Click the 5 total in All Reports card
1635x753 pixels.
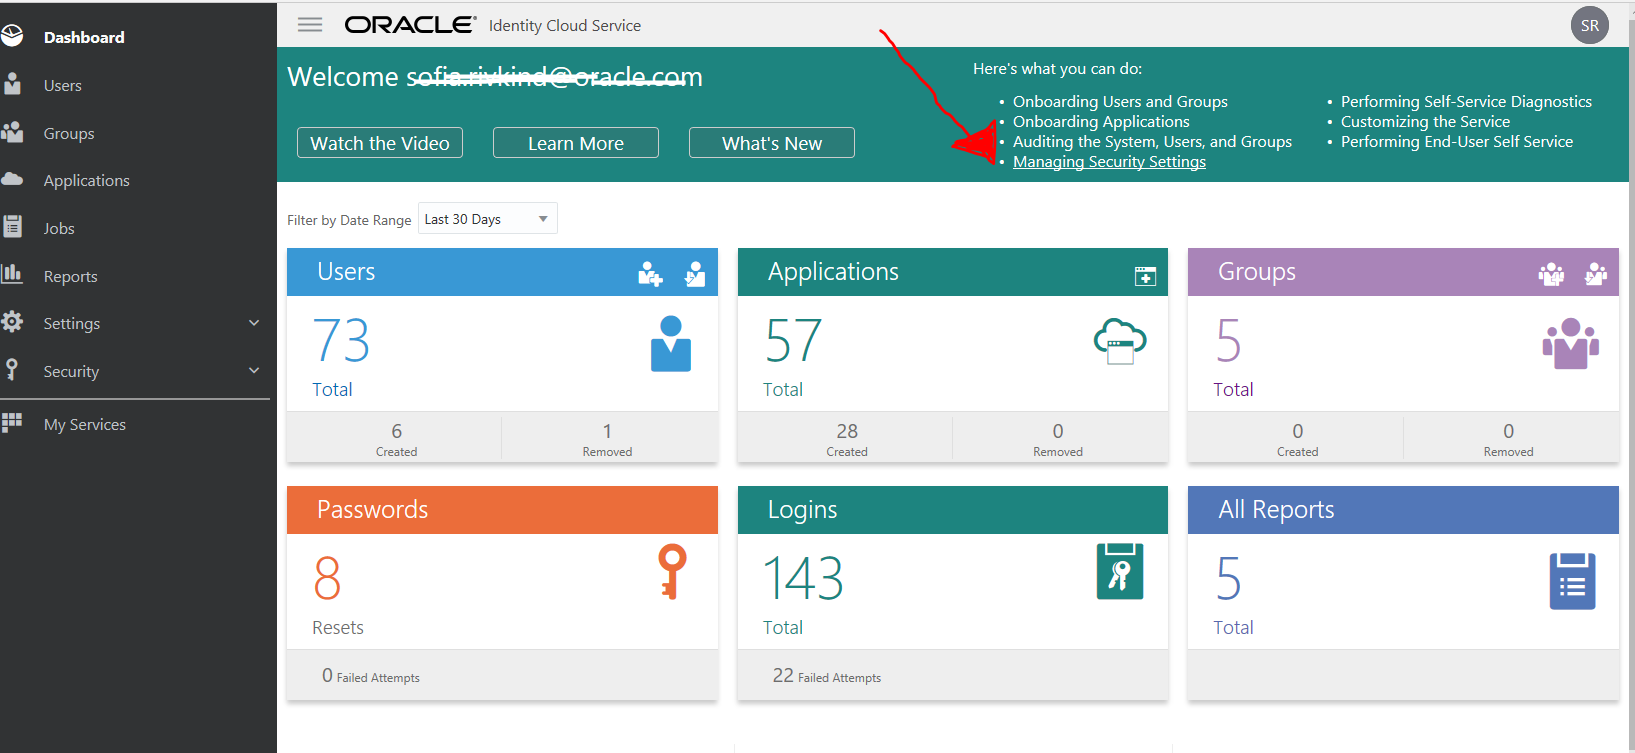pos(1228,579)
